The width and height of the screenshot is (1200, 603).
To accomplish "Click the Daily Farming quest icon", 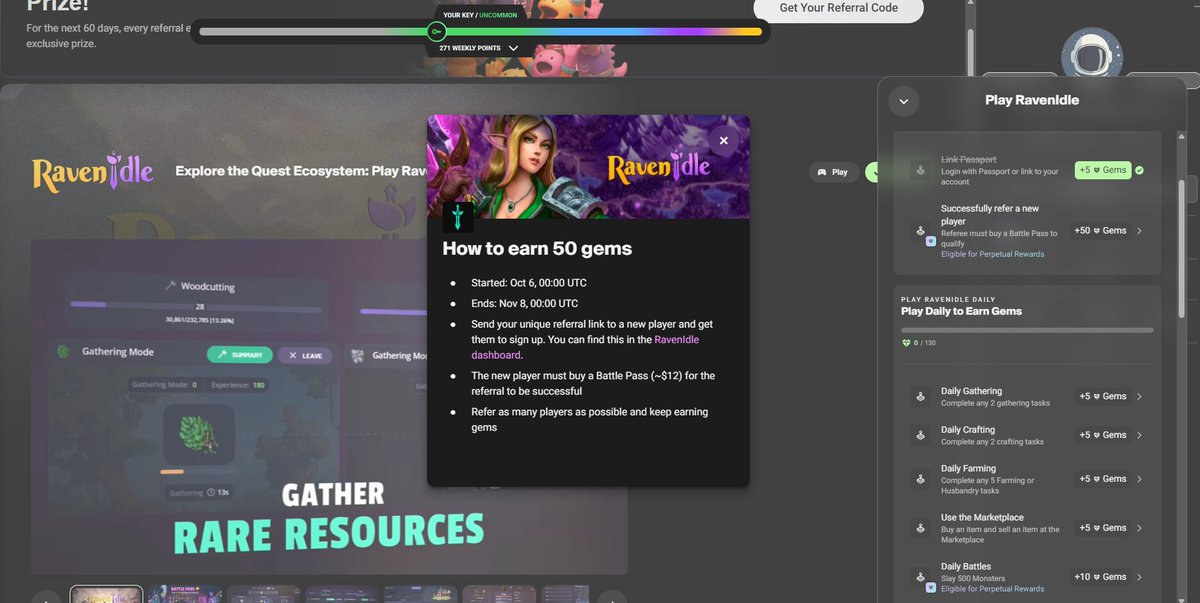I will pos(919,480).
